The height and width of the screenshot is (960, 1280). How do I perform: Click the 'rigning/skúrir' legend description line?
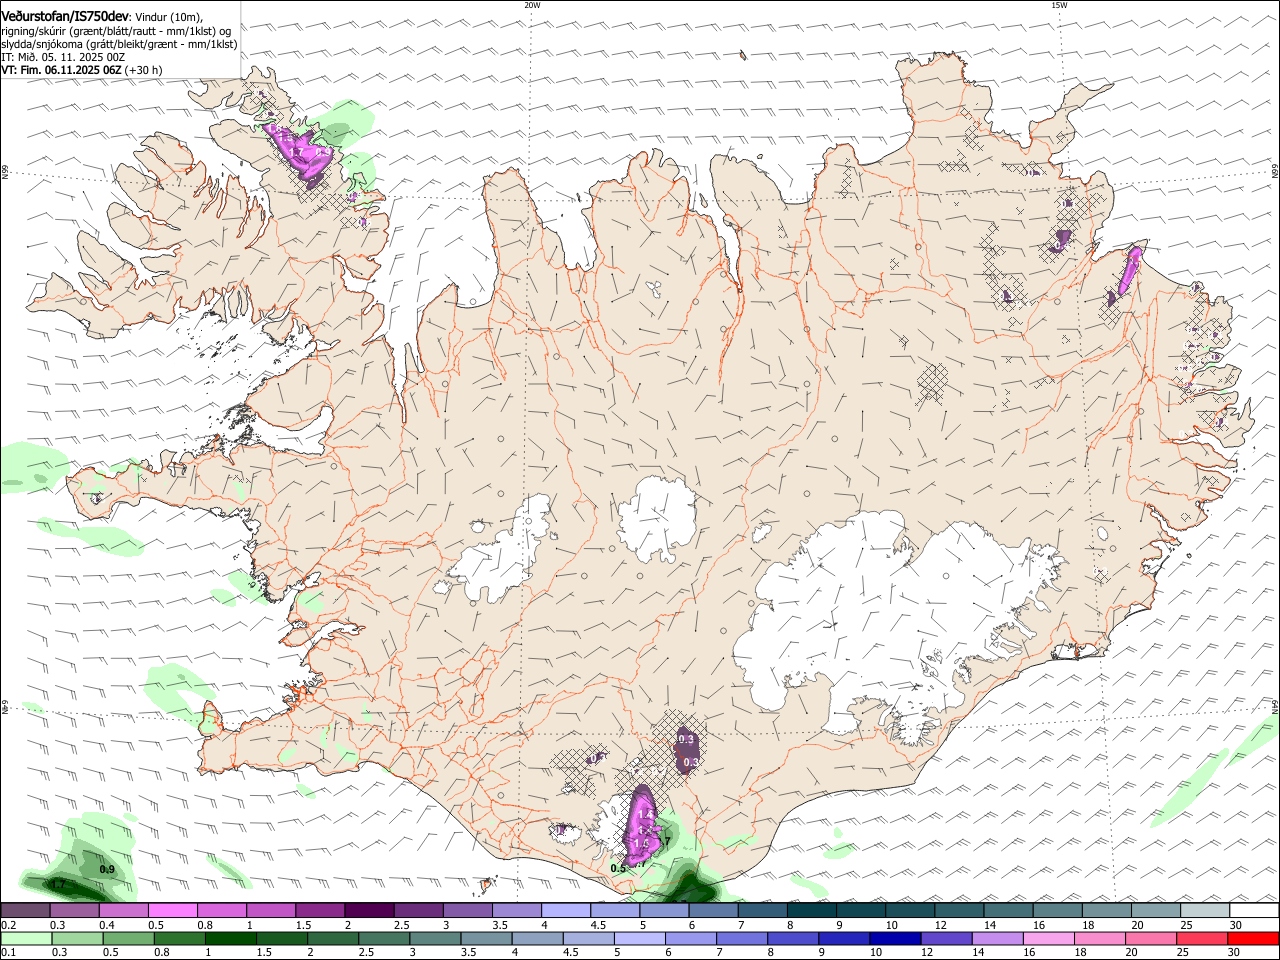pyautogui.click(x=116, y=31)
